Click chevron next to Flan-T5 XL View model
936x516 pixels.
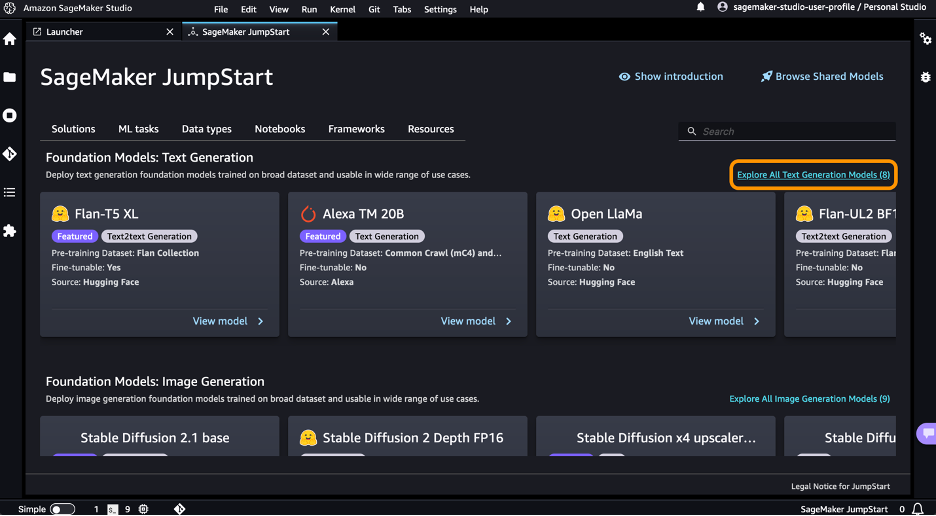(x=260, y=321)
